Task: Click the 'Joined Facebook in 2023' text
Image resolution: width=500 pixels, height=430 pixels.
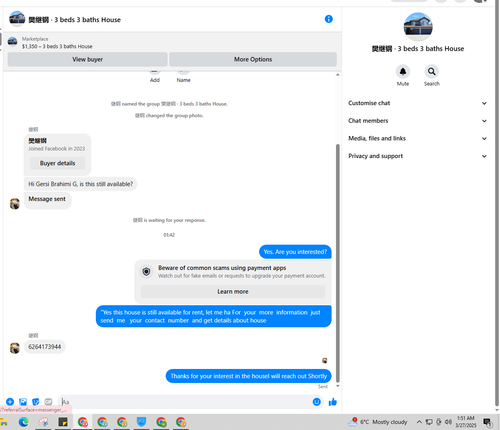Action: [x=57, y=149]
